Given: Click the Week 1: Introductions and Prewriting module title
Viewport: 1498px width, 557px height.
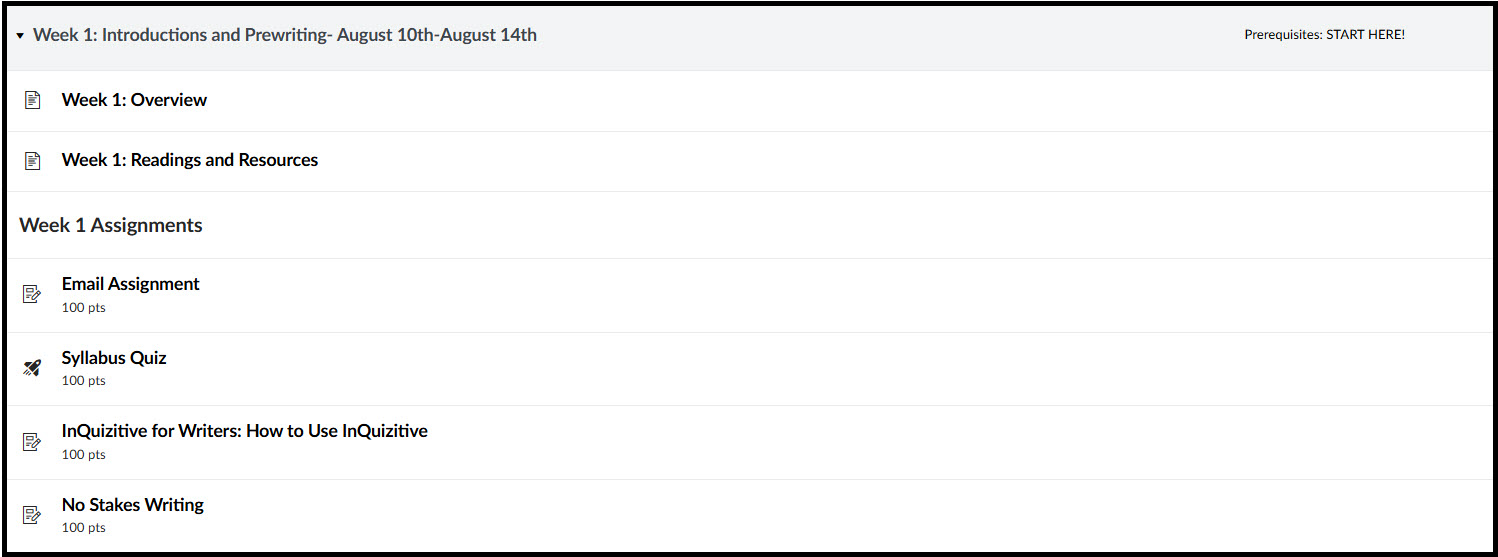Looking at the screenshot, I should click(x=285, y=35).
